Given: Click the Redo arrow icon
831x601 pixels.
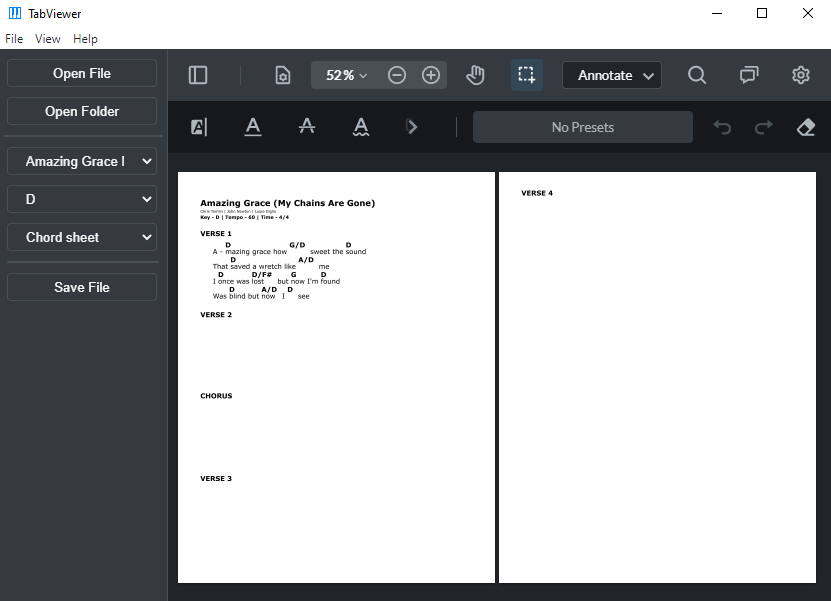Looking at the screenshot, I should click(x=764, y=127).
